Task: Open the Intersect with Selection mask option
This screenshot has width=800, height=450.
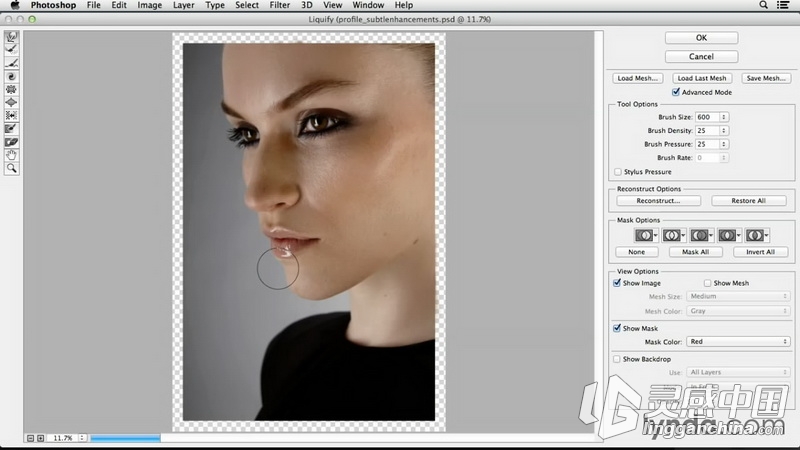Action: [x=729, y=235]
